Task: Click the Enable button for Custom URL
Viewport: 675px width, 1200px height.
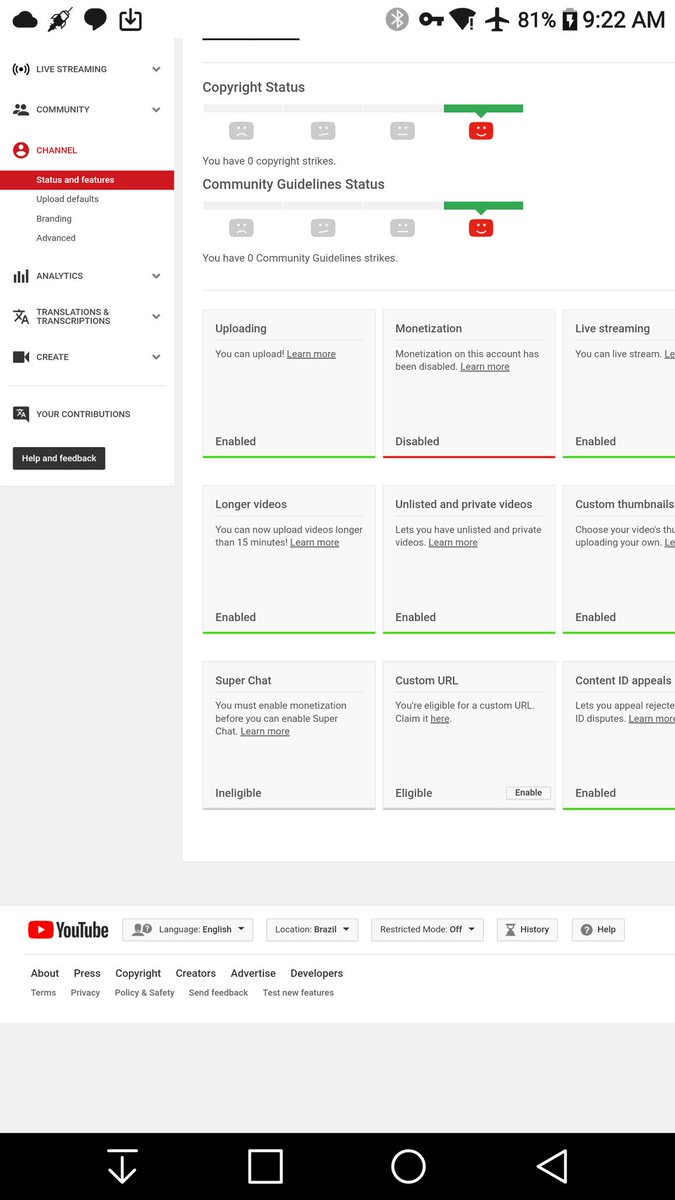Action: [x=528, y=793]
